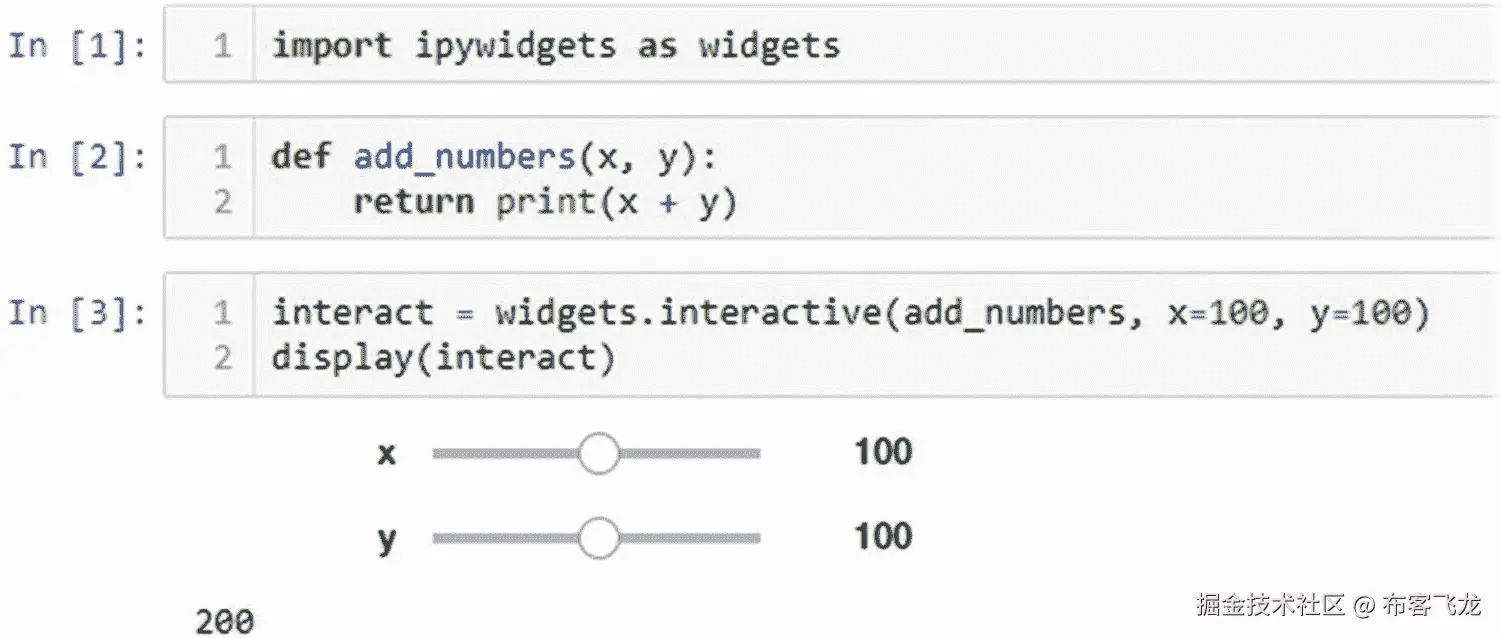Click the x slider track

500,453
